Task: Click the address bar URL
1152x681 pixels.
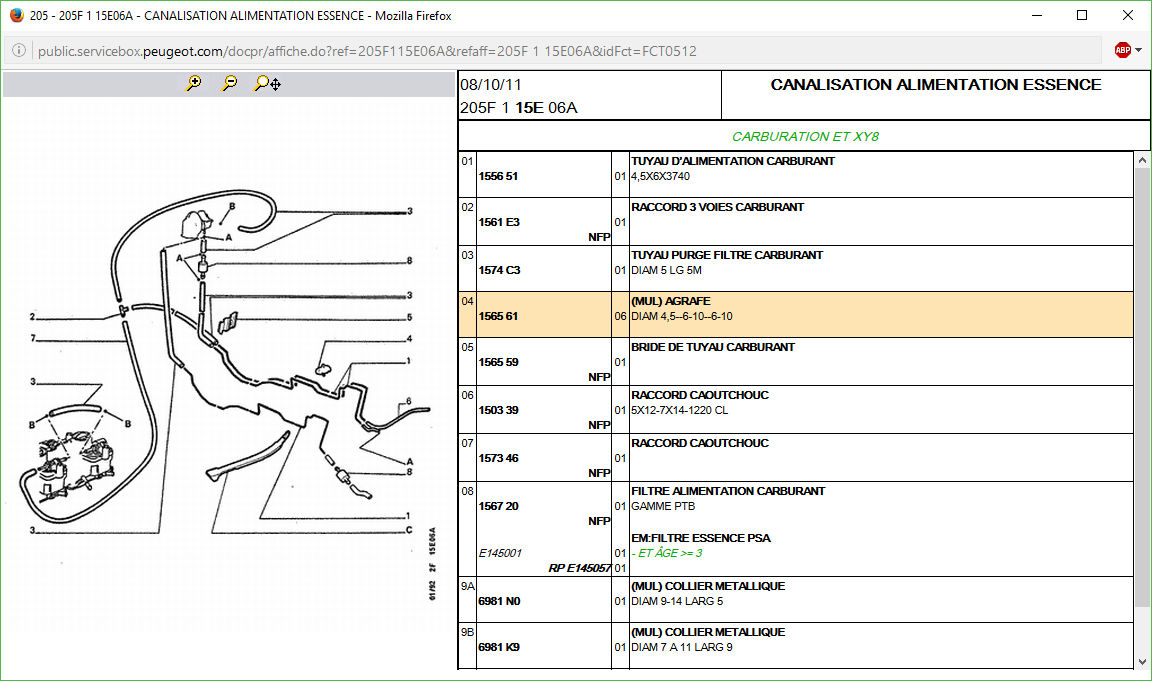Action: tap(367, 51)
